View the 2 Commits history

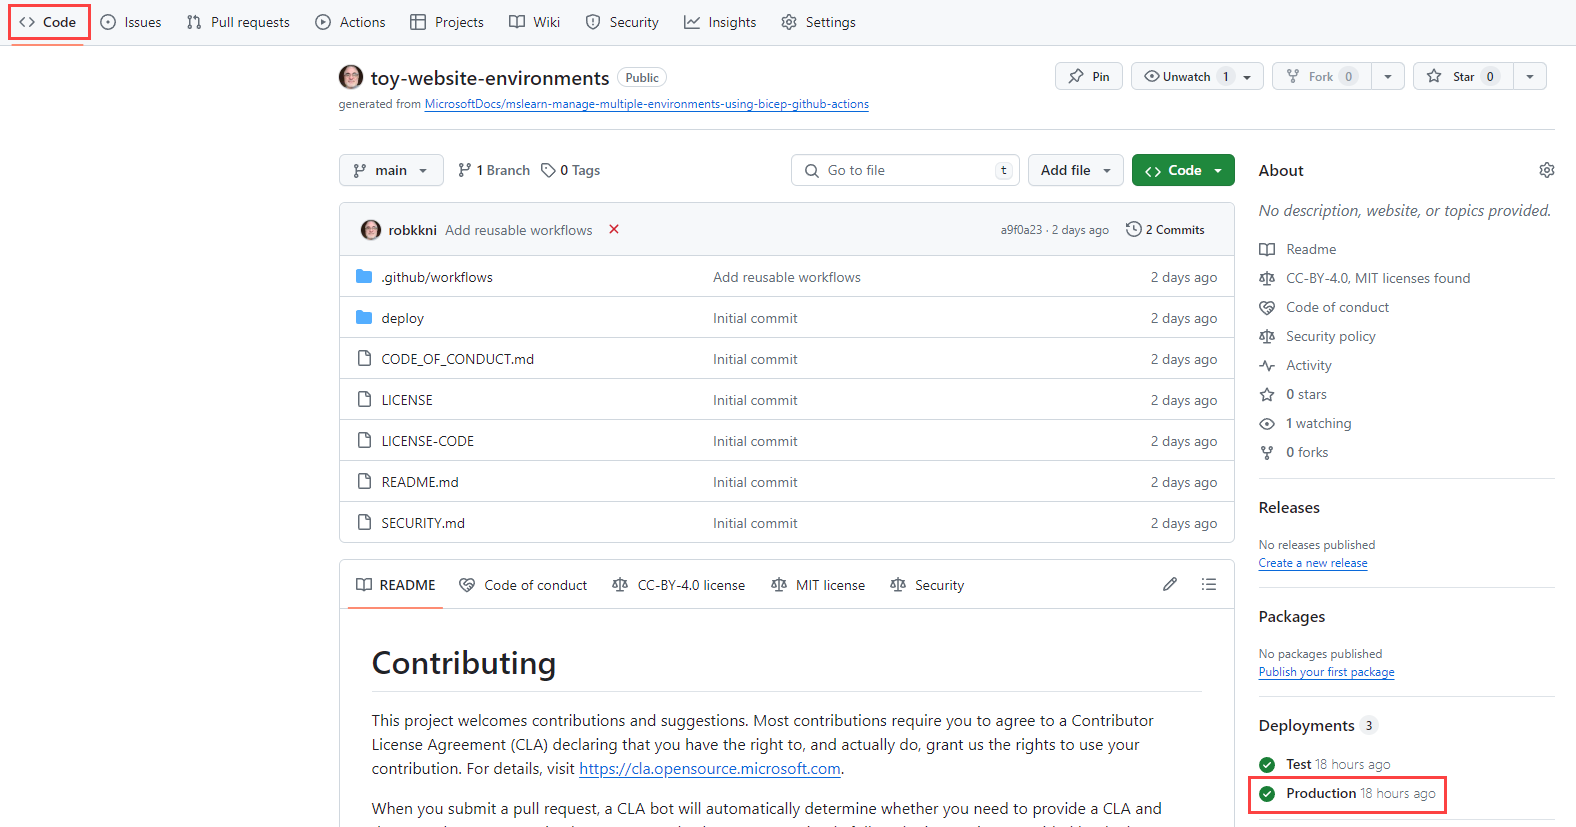[x=1165, y=229]
